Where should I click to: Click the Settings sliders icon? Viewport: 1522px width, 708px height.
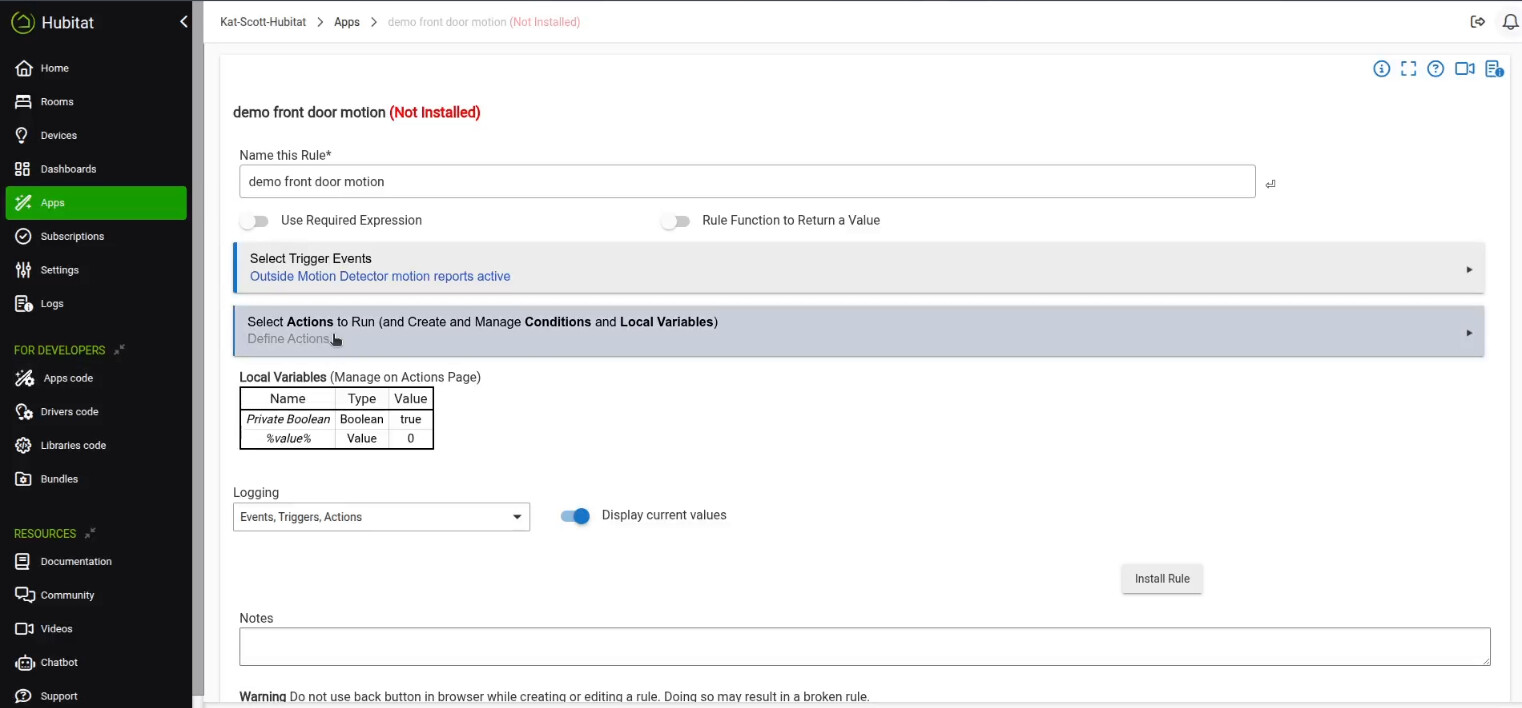[x=22, y=270]
